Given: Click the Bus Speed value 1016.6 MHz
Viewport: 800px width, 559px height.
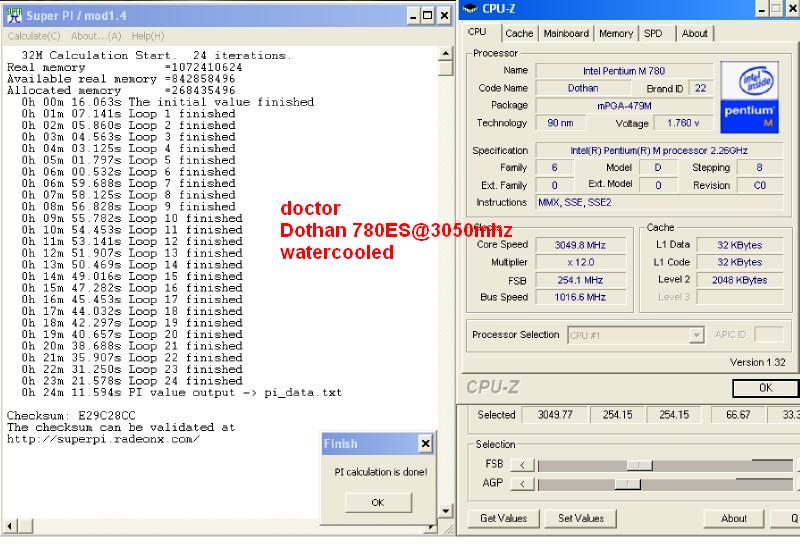Looking at the screenshot, I should 580,297.
